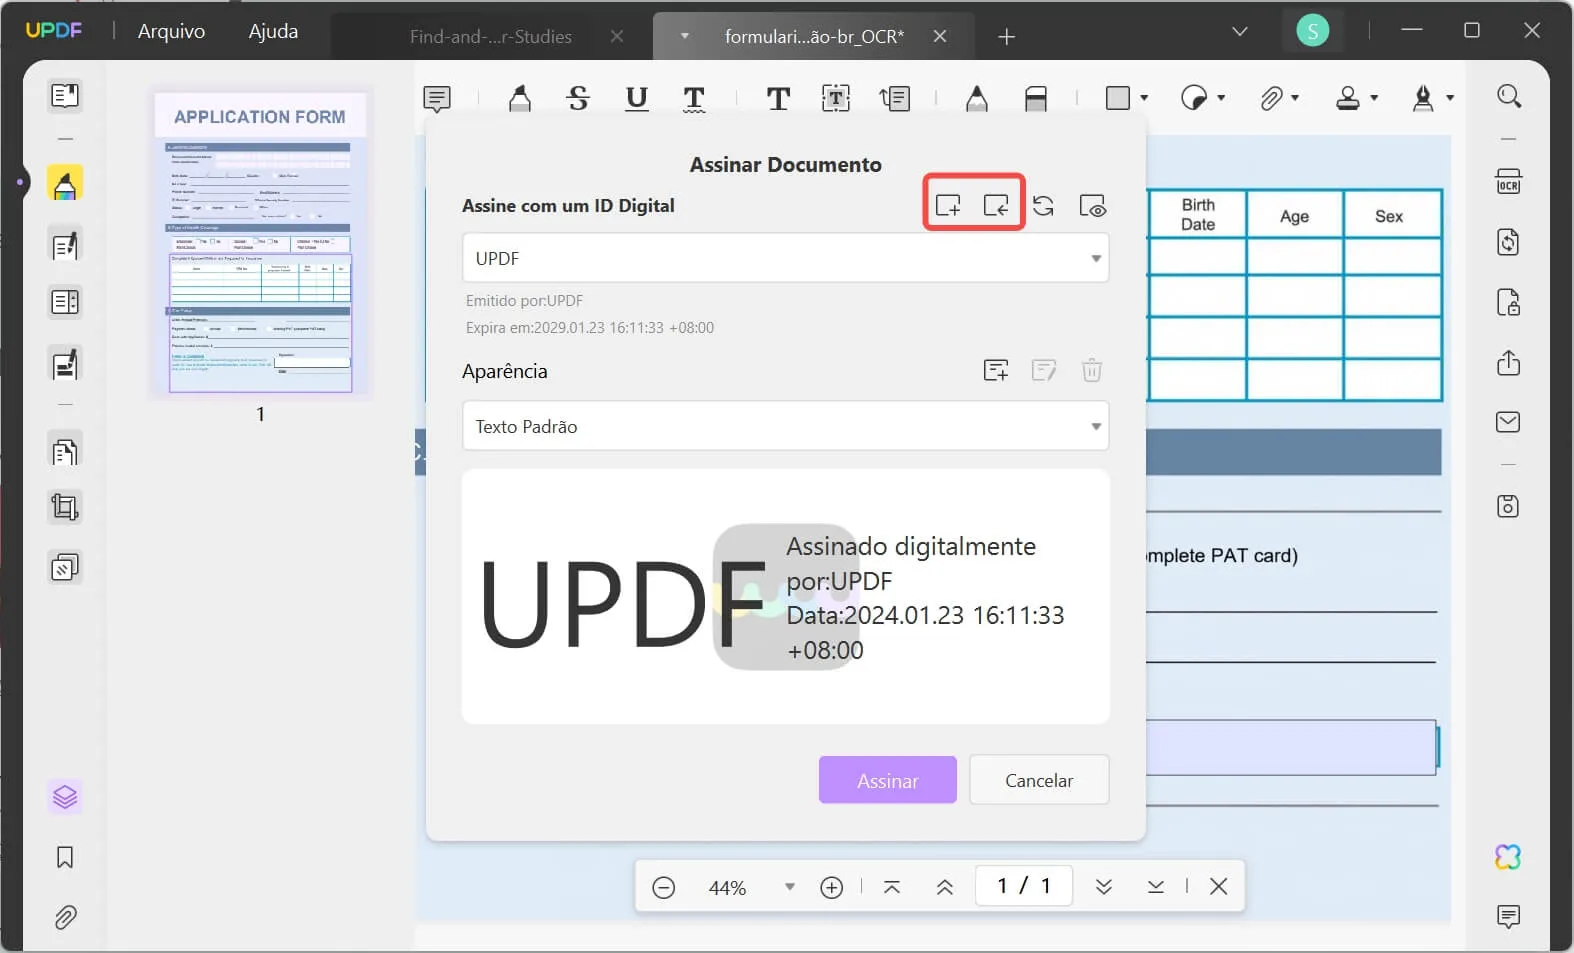
Task: Select the Strikethrough tool
Action: pyautogui.click(x=578, y=98)
